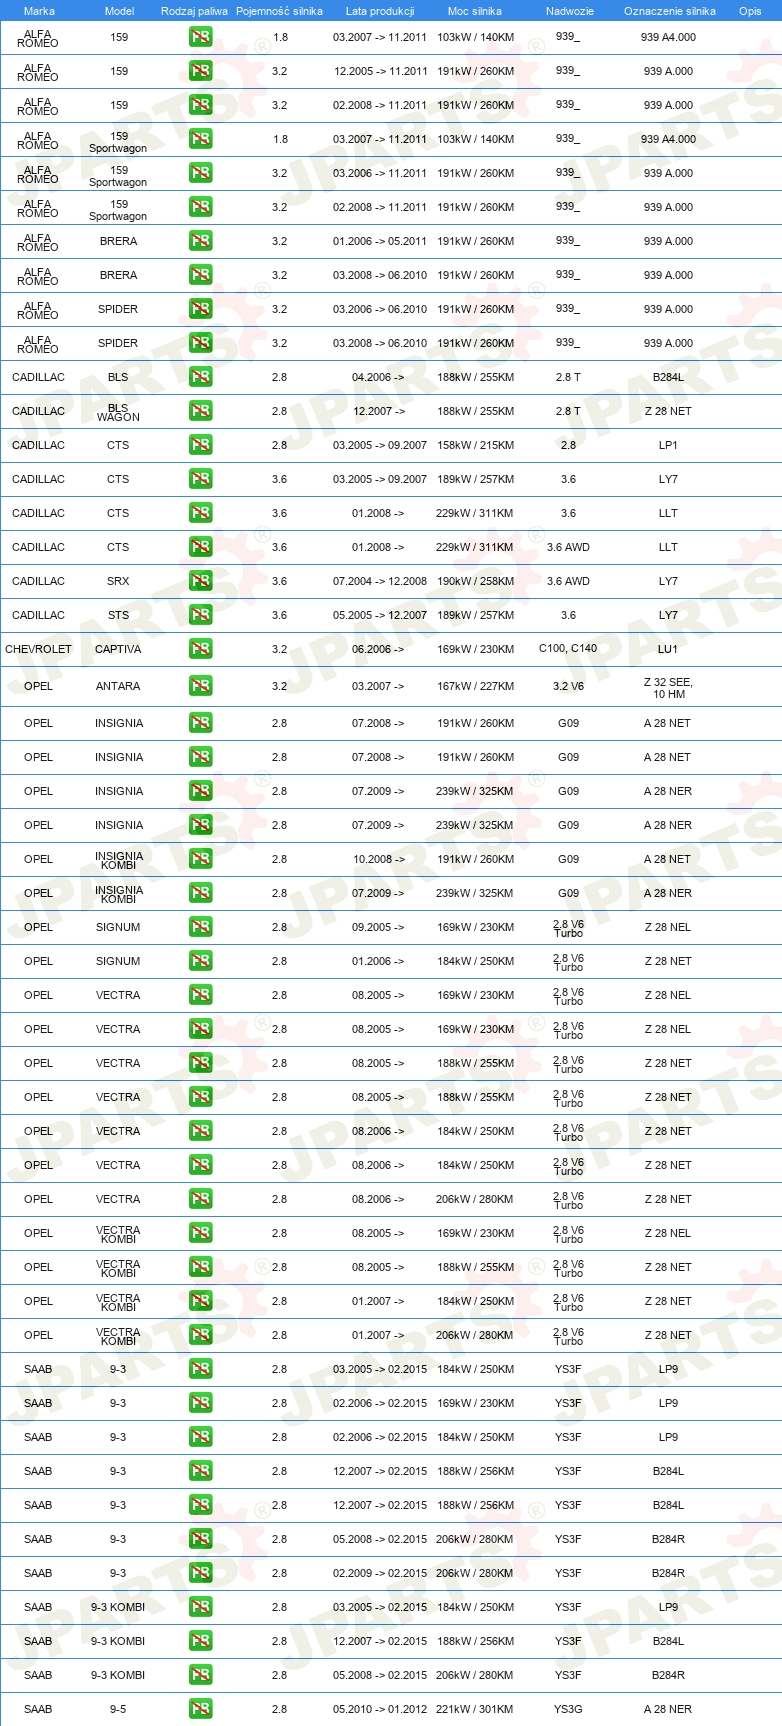Click fuel icon for 159 Sportwagon 03.2006 row
The height and width of the screenshot is (1726, 782).
[201, 173]
